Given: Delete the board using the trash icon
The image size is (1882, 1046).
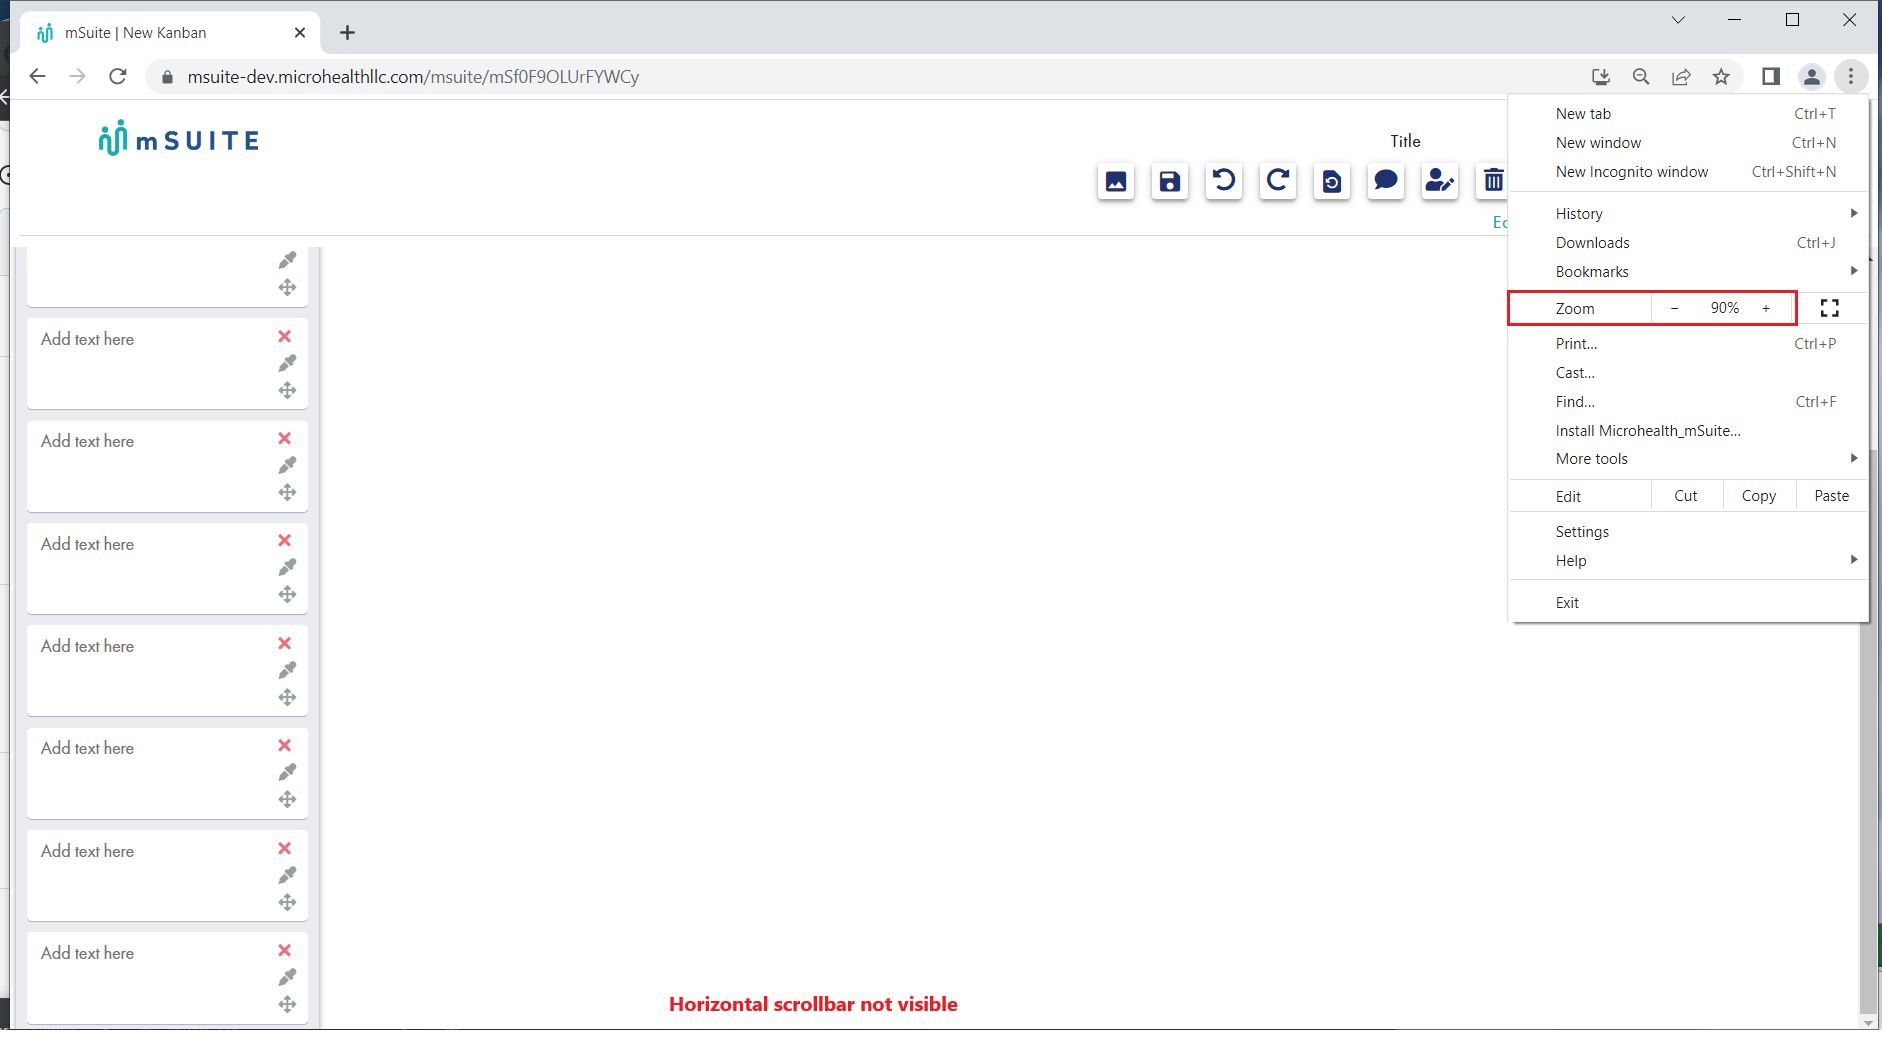Looking at the screenshot, I should (1494, 181).
